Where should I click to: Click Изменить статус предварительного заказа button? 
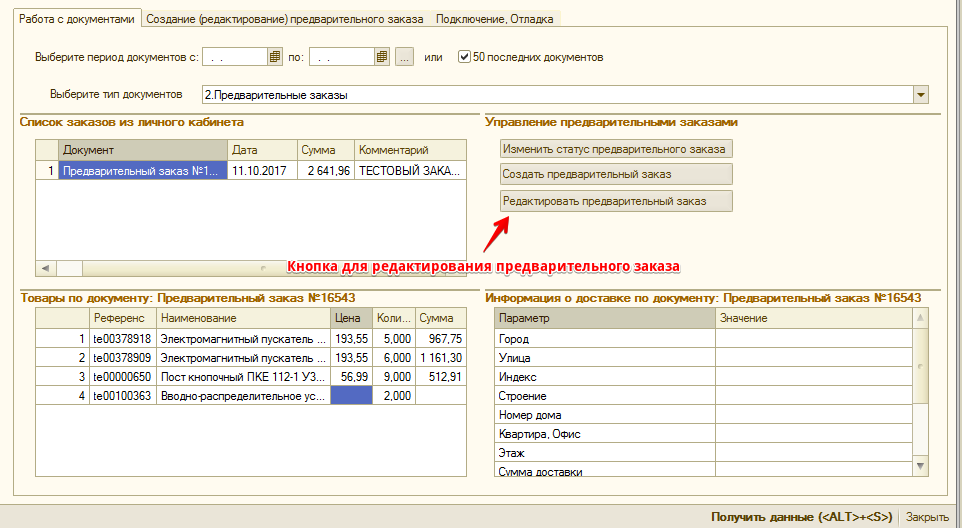(616, 148)
